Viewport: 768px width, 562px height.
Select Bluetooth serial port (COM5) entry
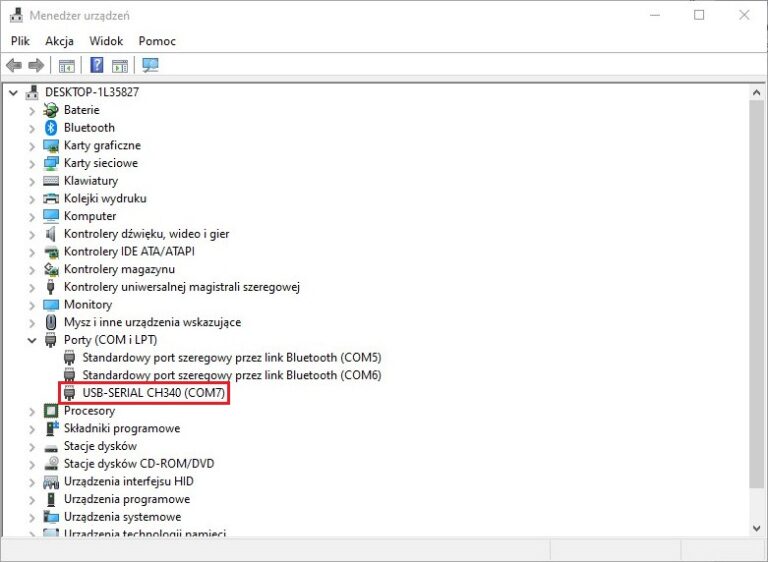click(x=231, y=357)
